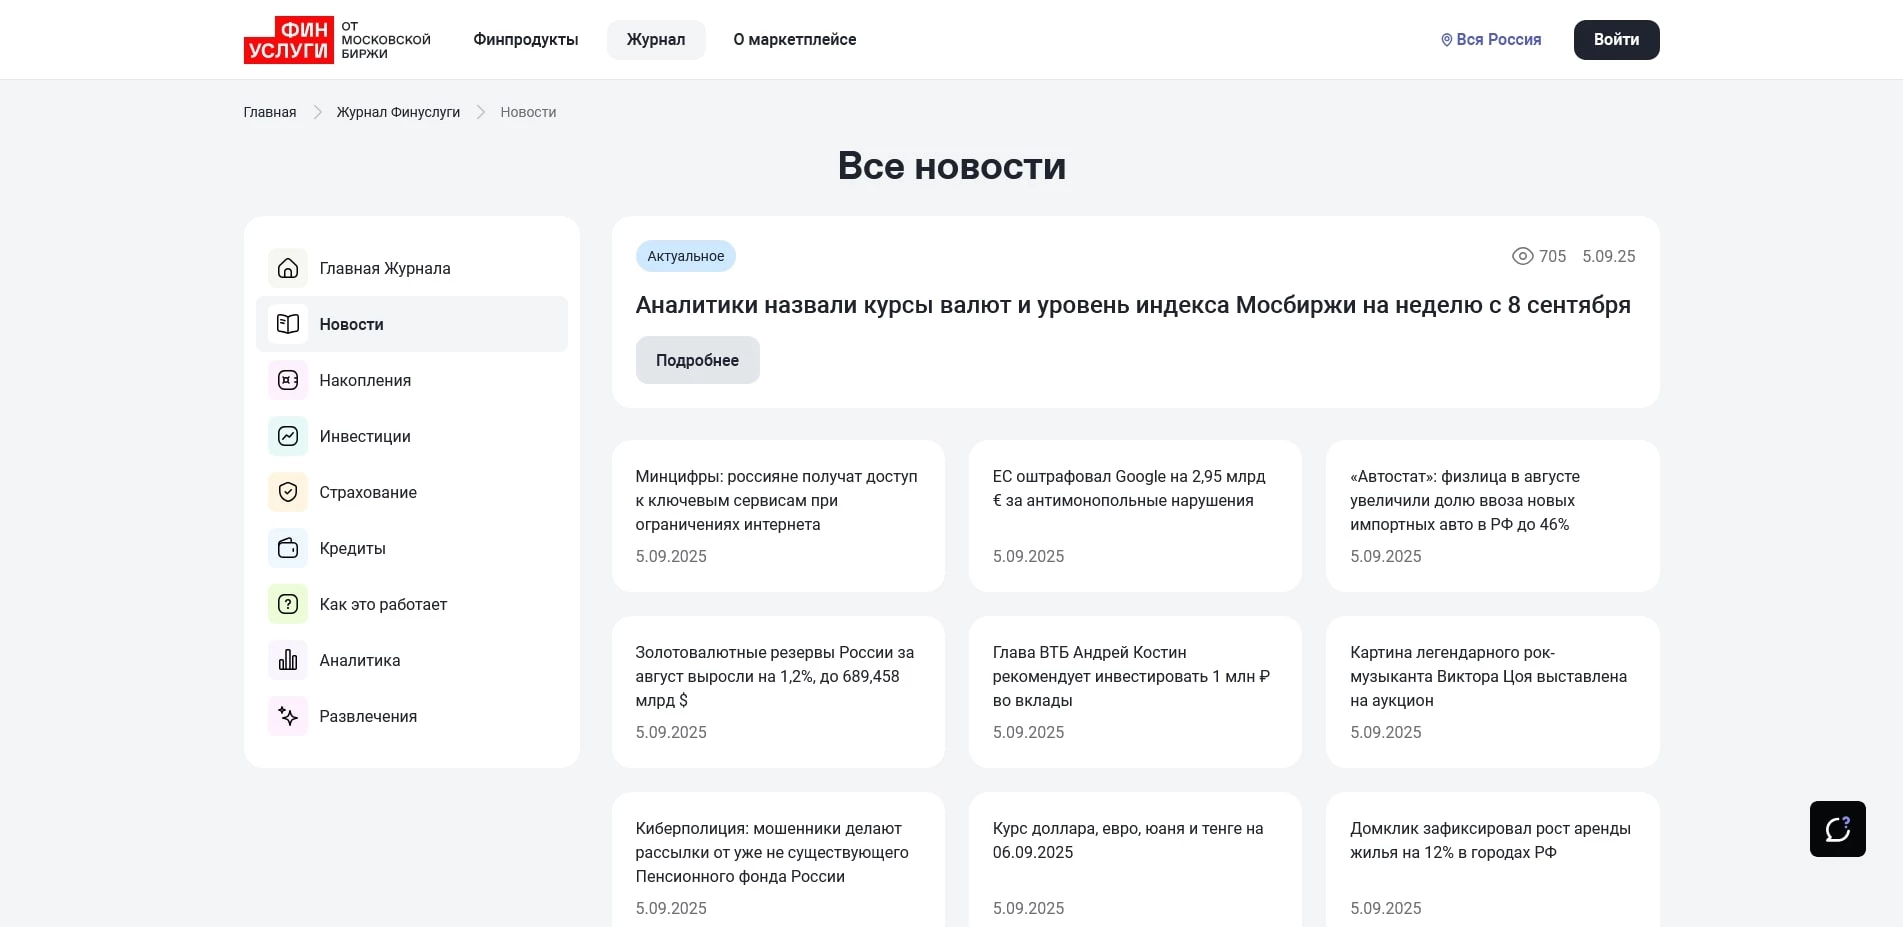This screenshot has width=1903, height=927.
Task: Select the Новости book icon in sidebar
Action: click(287, 324)
